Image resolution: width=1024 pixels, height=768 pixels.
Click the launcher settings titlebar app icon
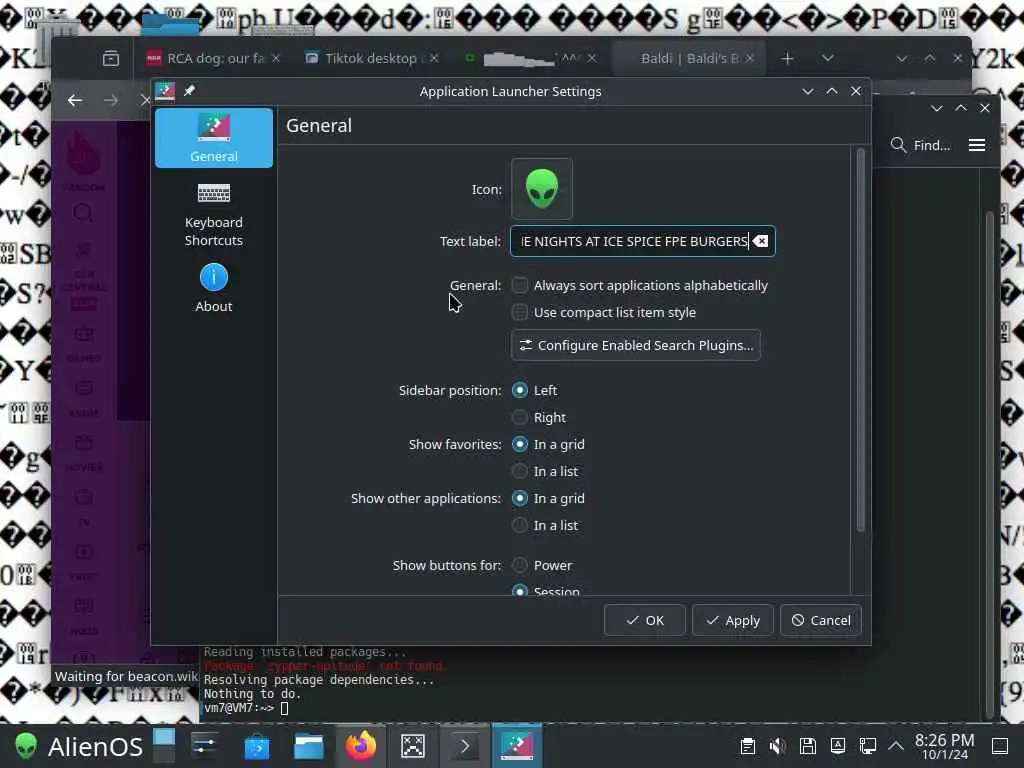[165, 91]
